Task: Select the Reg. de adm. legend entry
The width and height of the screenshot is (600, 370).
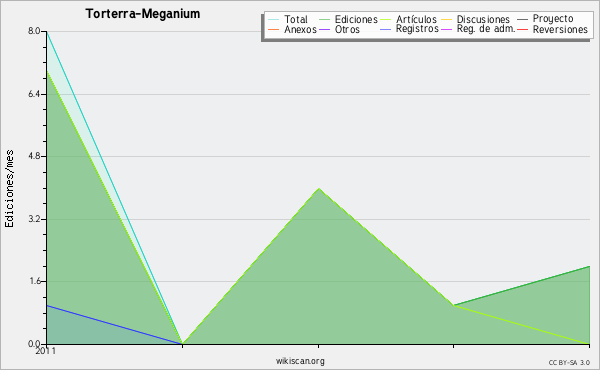Action: click(x=478, y=29)
